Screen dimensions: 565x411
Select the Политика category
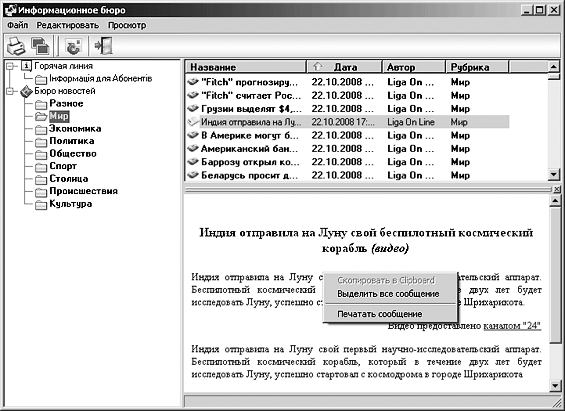(x=72, y=141)
